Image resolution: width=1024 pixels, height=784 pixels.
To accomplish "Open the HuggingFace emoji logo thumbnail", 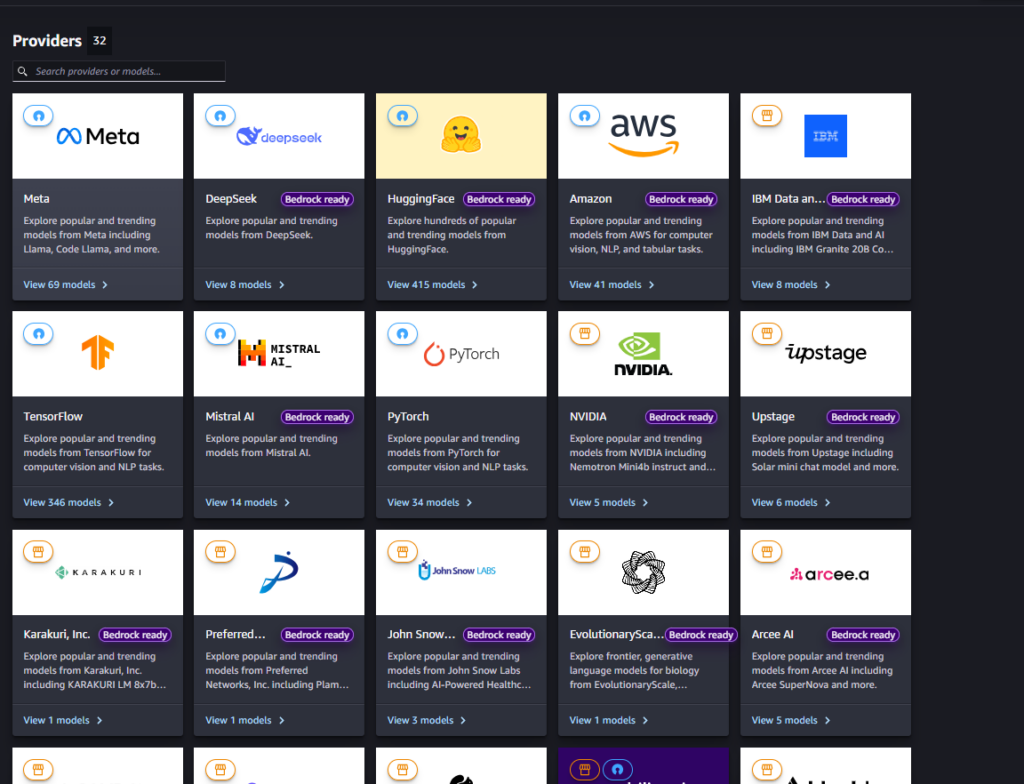I will click(x=461, y=134).
